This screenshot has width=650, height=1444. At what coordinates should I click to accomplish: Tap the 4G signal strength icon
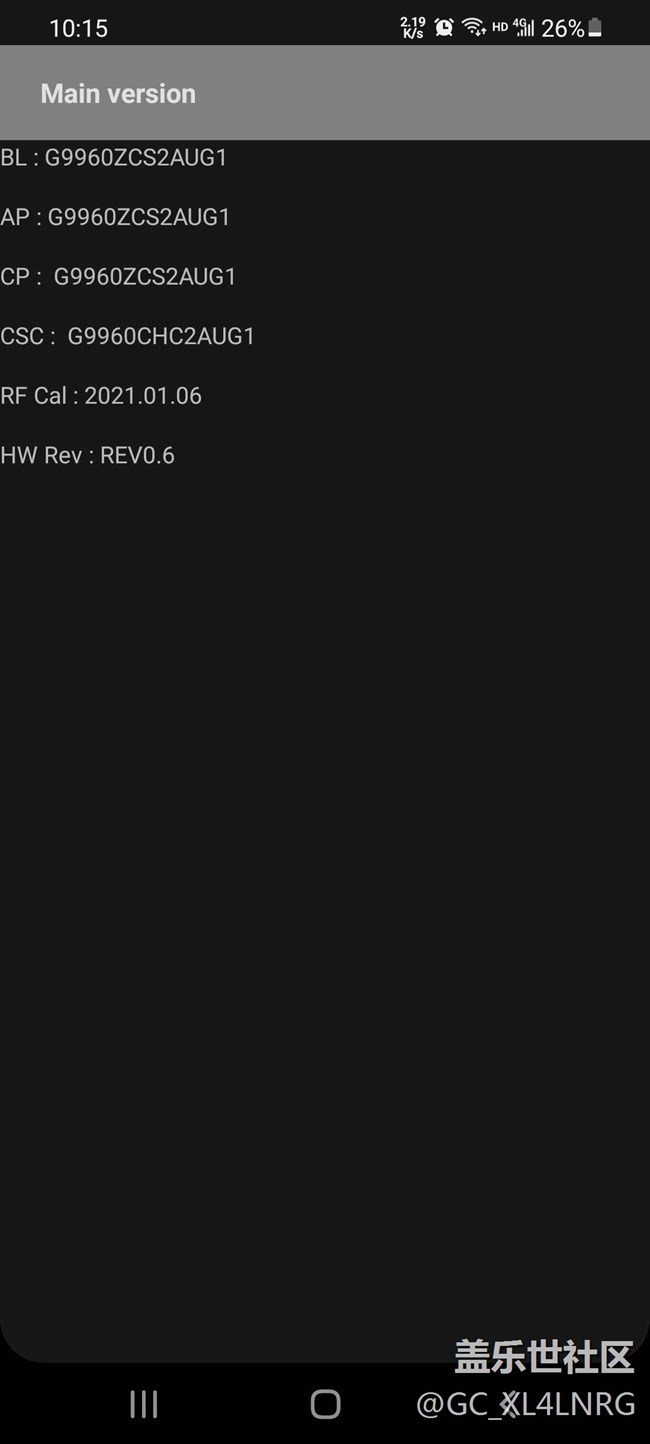[524, 28]
